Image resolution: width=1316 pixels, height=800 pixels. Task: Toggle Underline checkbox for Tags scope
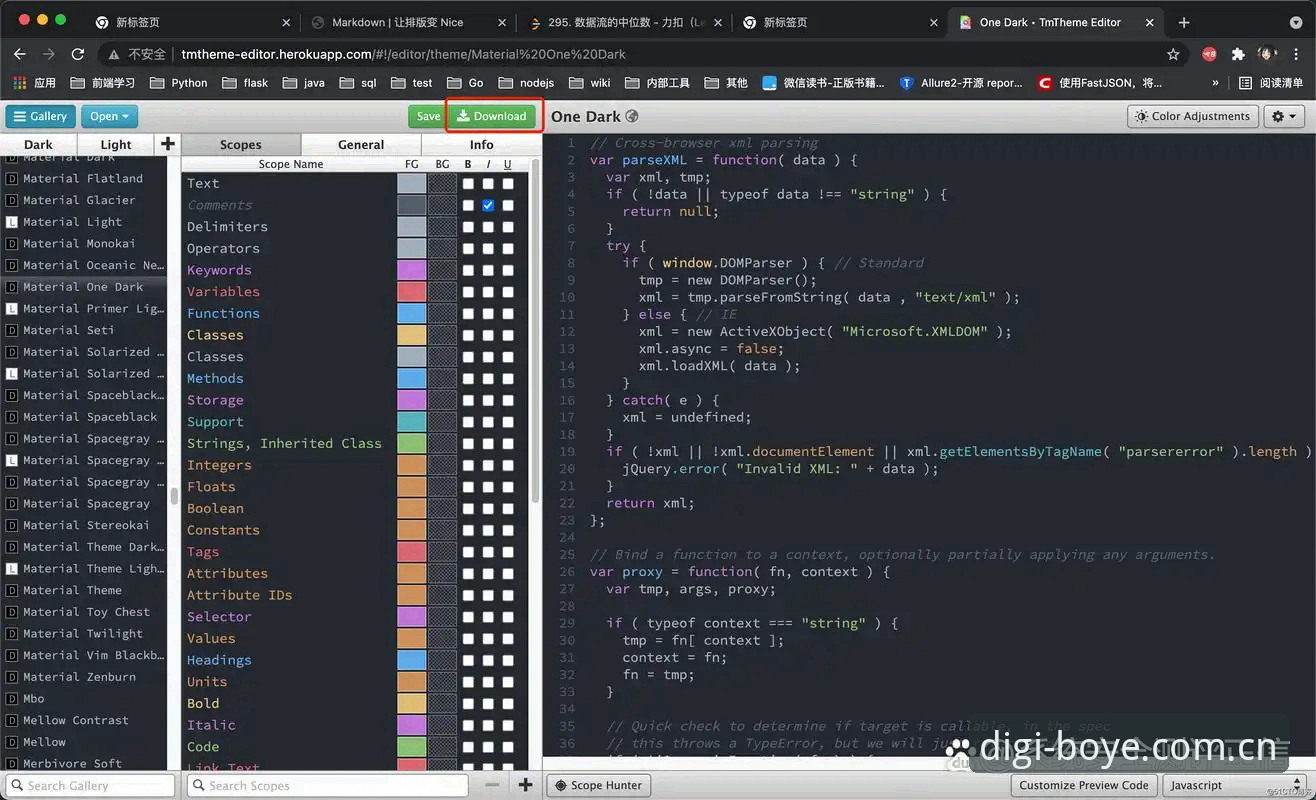(x=508, y=552)
